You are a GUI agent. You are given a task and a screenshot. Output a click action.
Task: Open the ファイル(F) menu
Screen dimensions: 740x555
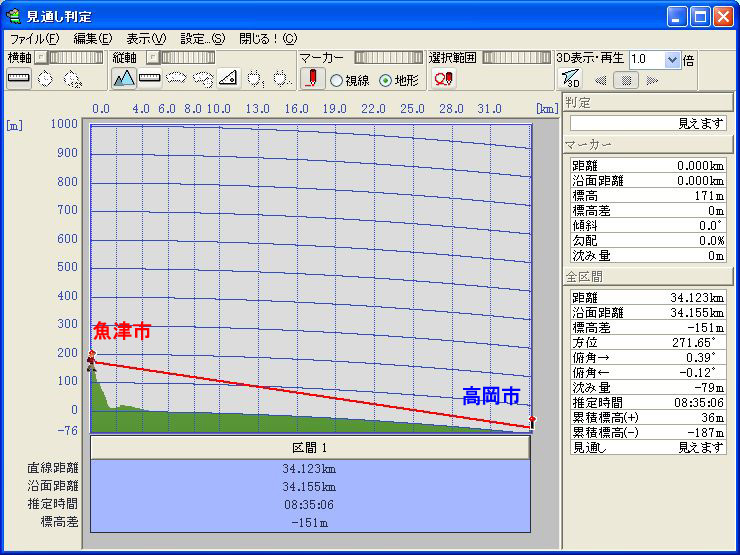pos(34,39)
